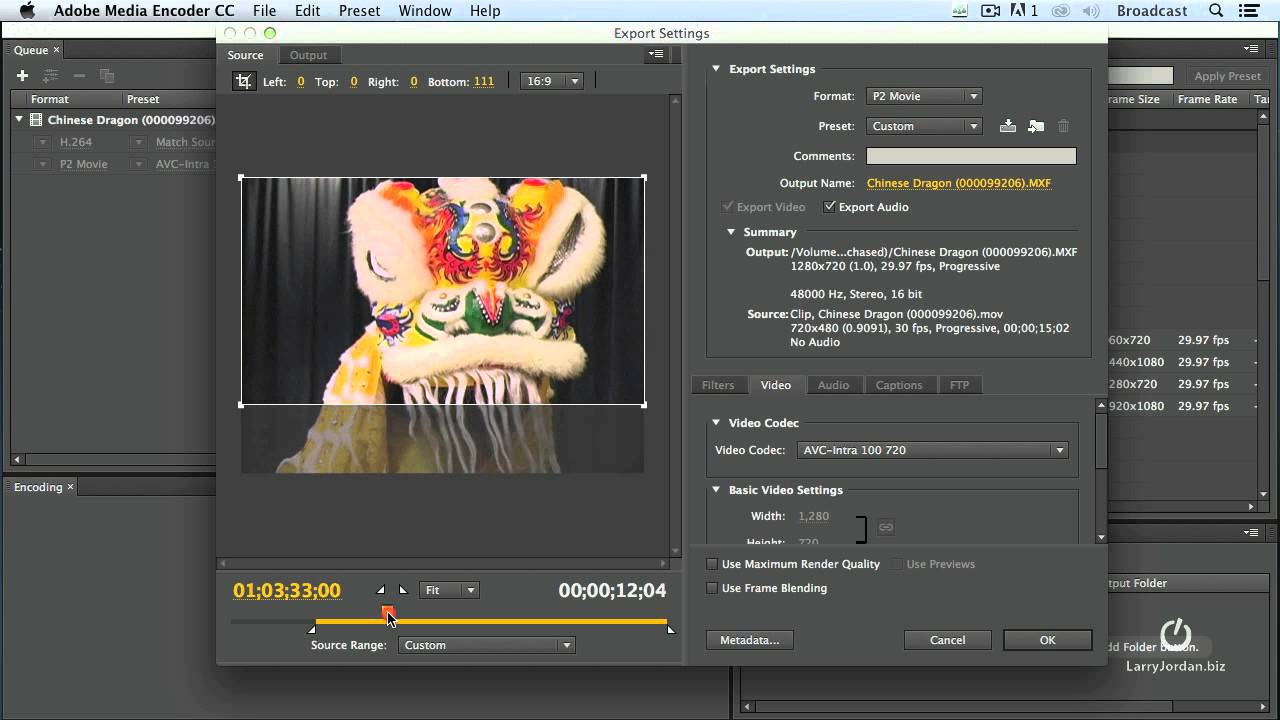The width and height of the screenshot is (1280, 720).
Task: Enable Use Frame Blending
Action: point(712,588)
